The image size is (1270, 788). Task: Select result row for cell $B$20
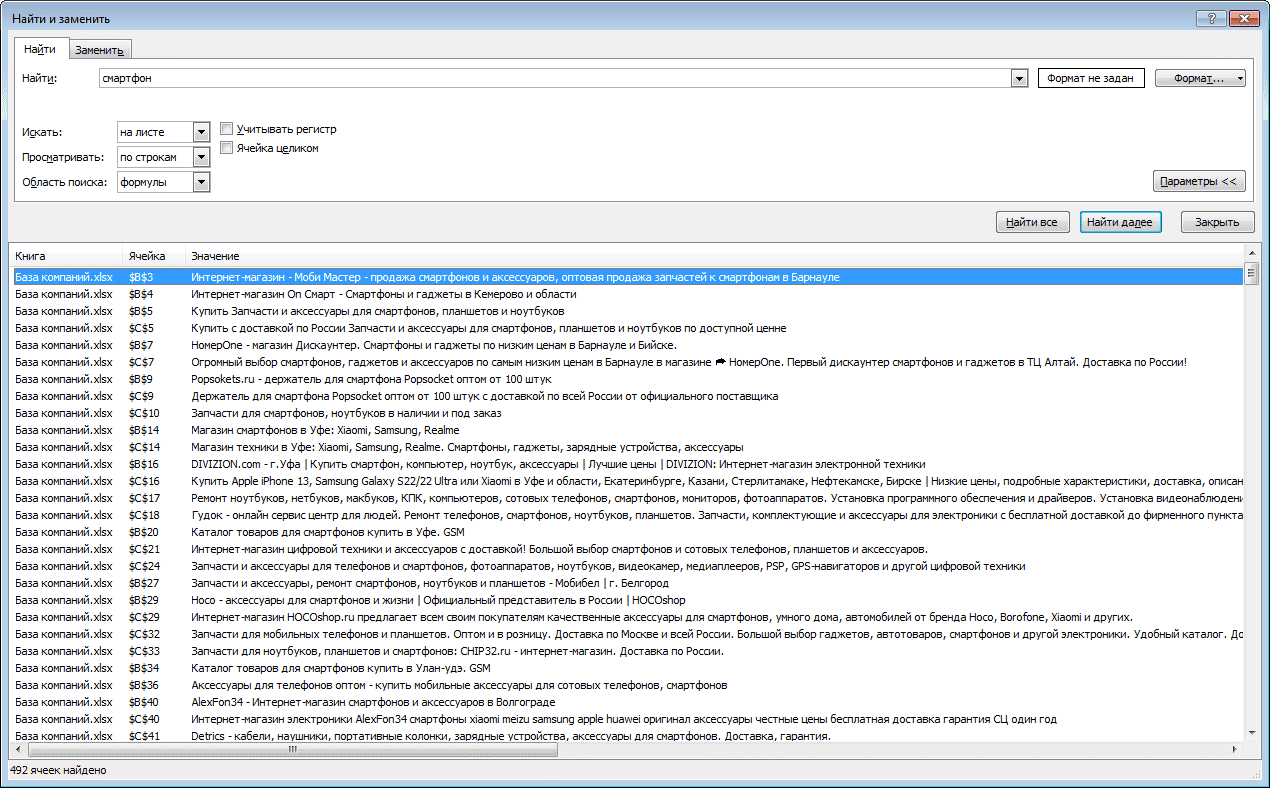pyautogui.click(x=627, y=532)
